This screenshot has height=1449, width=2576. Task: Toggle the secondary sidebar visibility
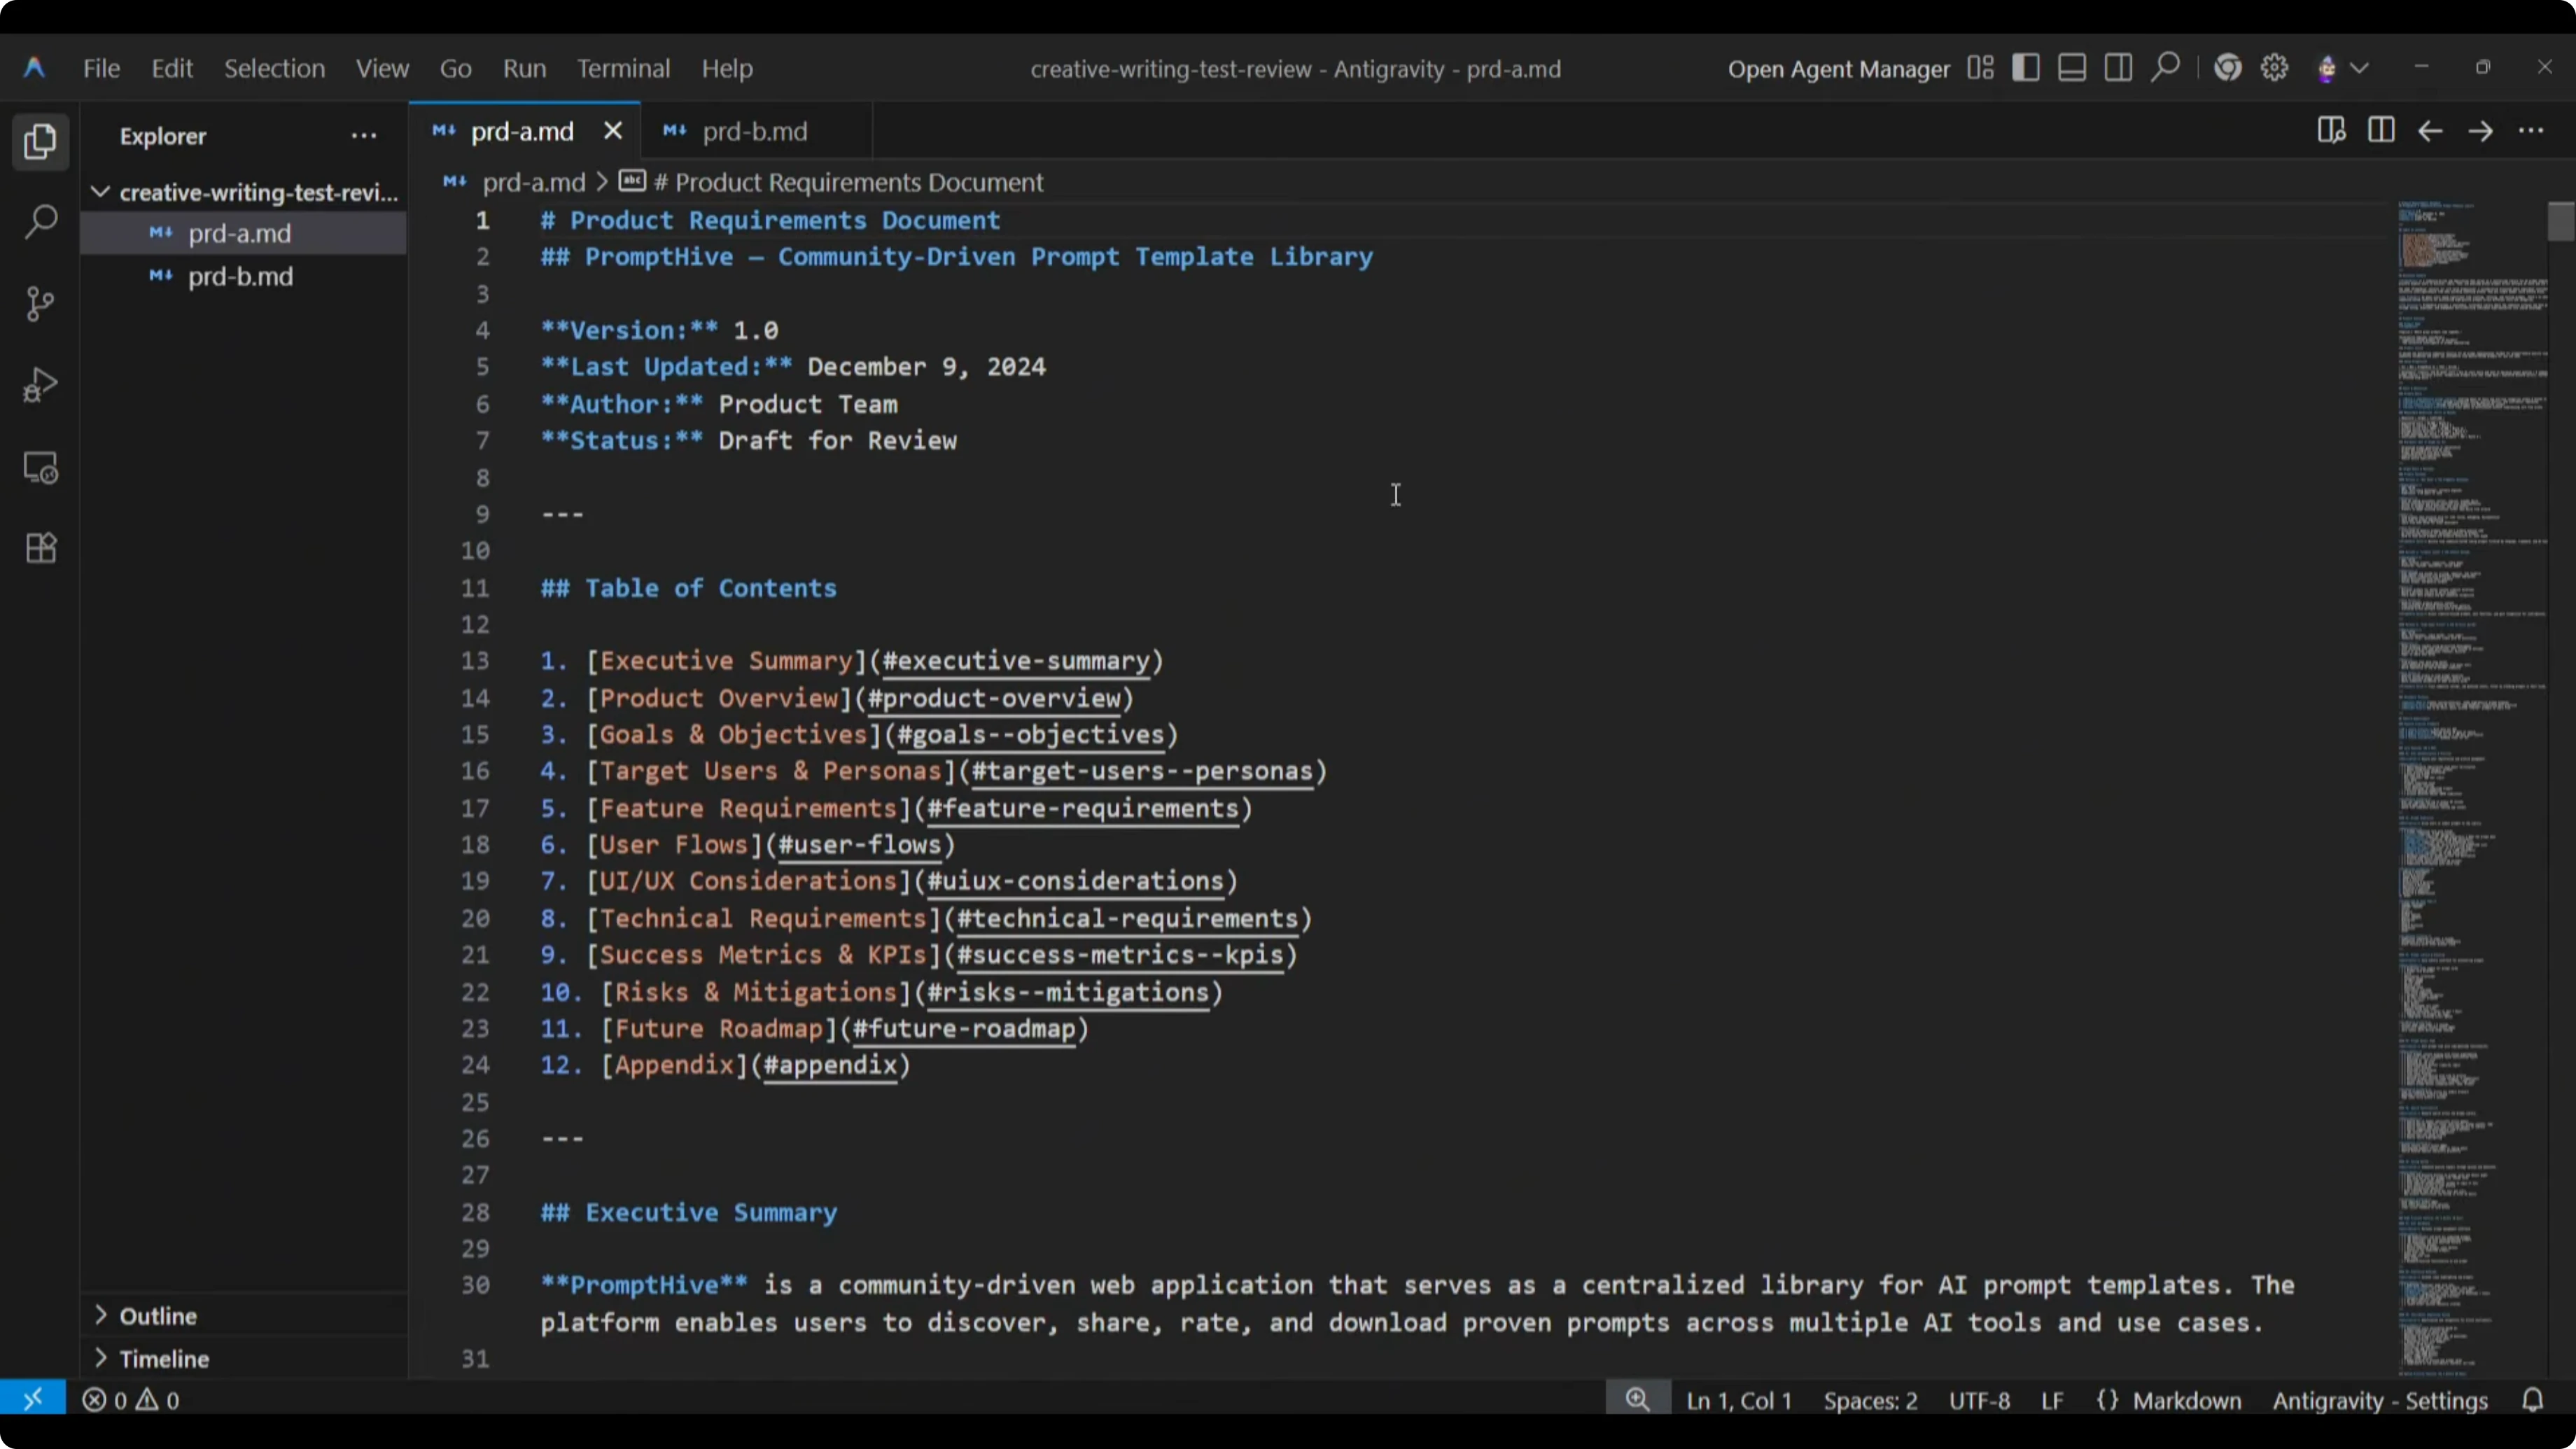click(2117, 68)
